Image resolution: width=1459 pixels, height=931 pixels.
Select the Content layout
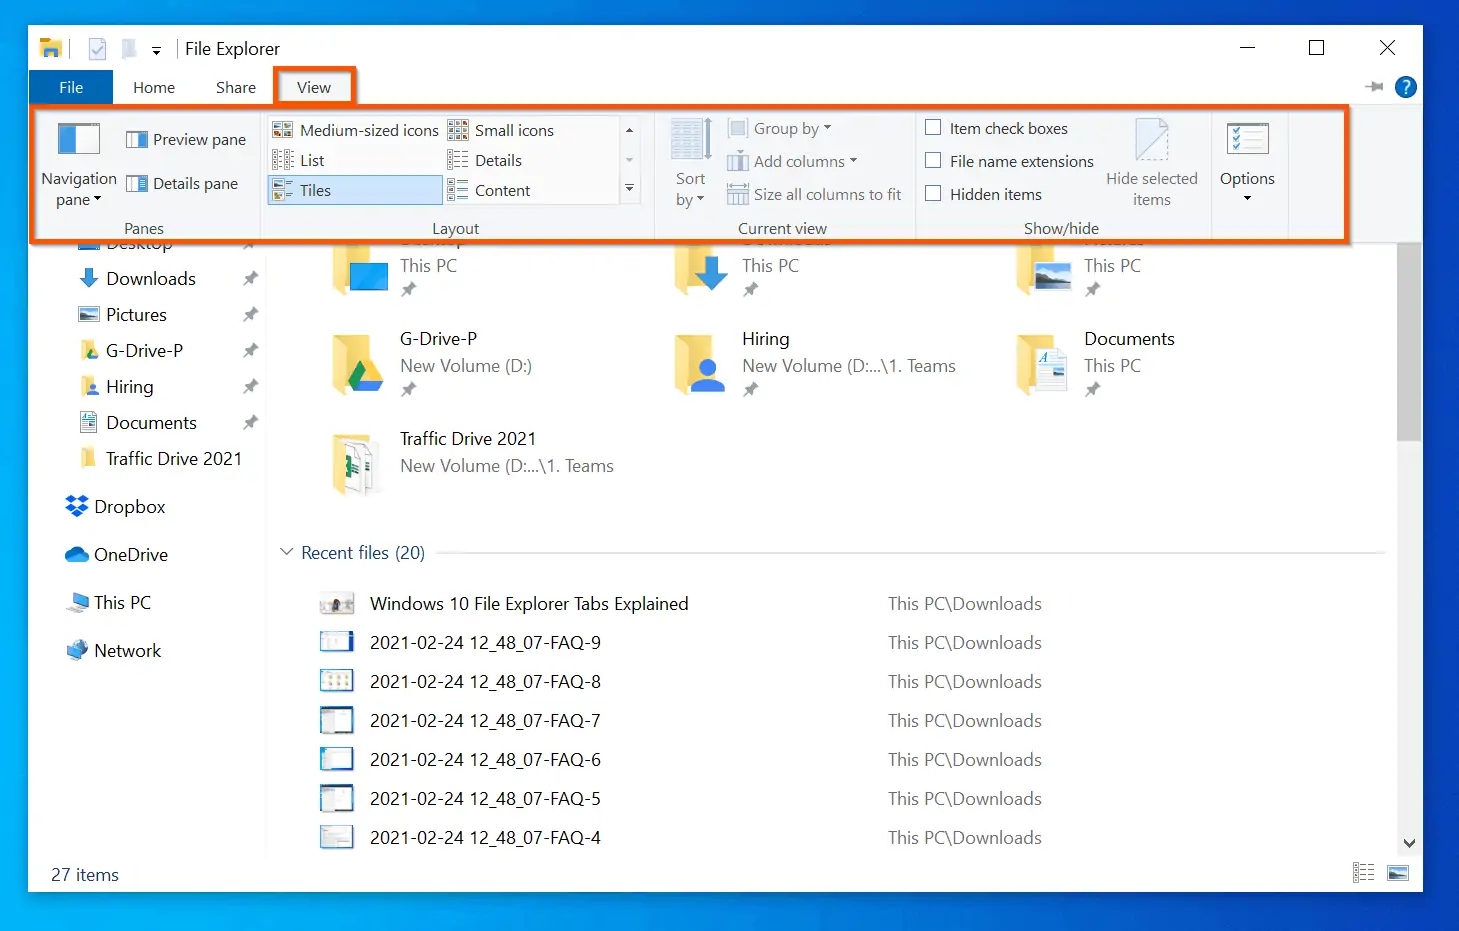(x=489, y=190)
